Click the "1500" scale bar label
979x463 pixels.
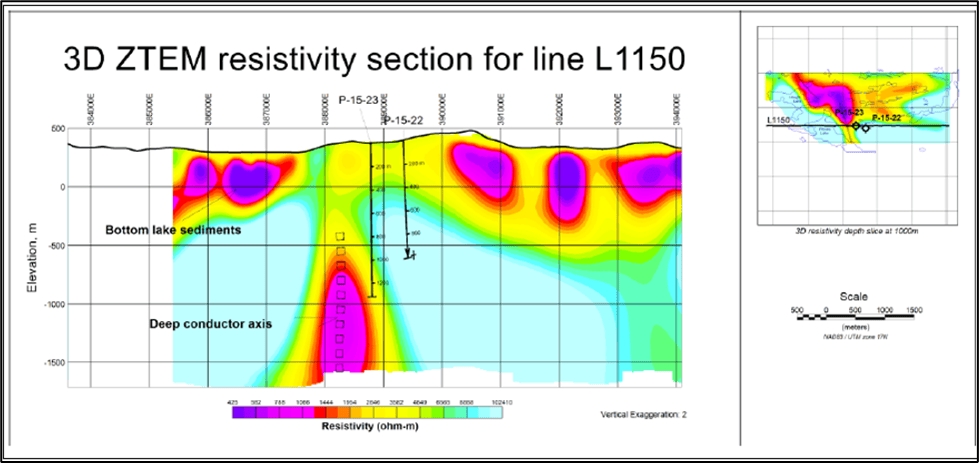pyautogui.click(x=915, y=309)
